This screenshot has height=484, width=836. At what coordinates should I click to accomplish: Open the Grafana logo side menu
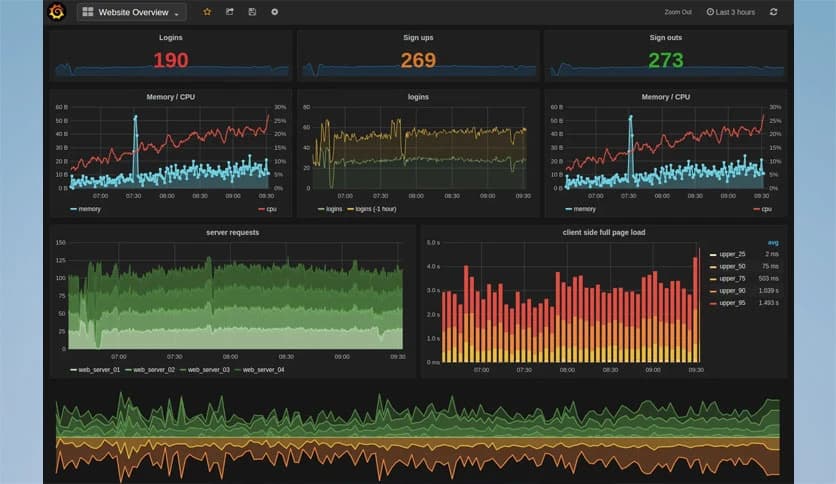click(x=56, y=12)
